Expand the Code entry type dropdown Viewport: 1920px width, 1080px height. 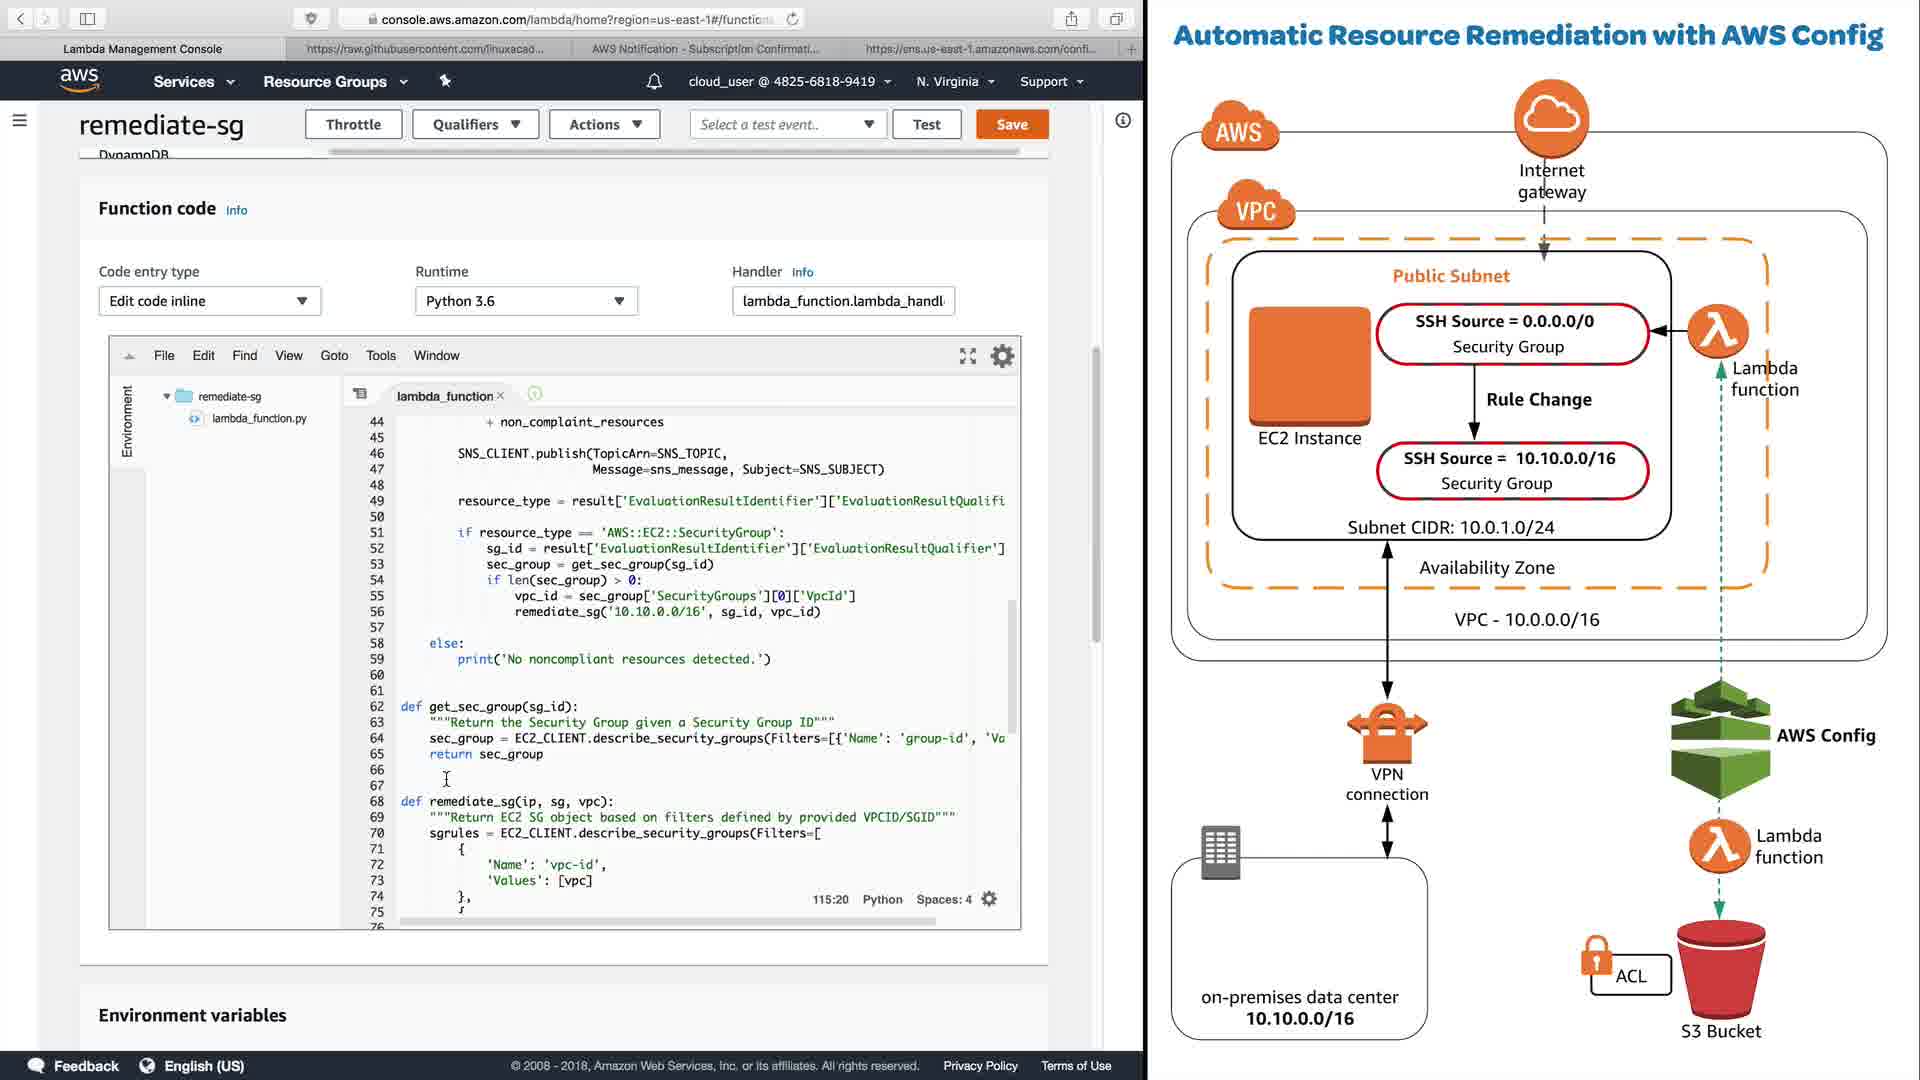[x=209, y=301]
